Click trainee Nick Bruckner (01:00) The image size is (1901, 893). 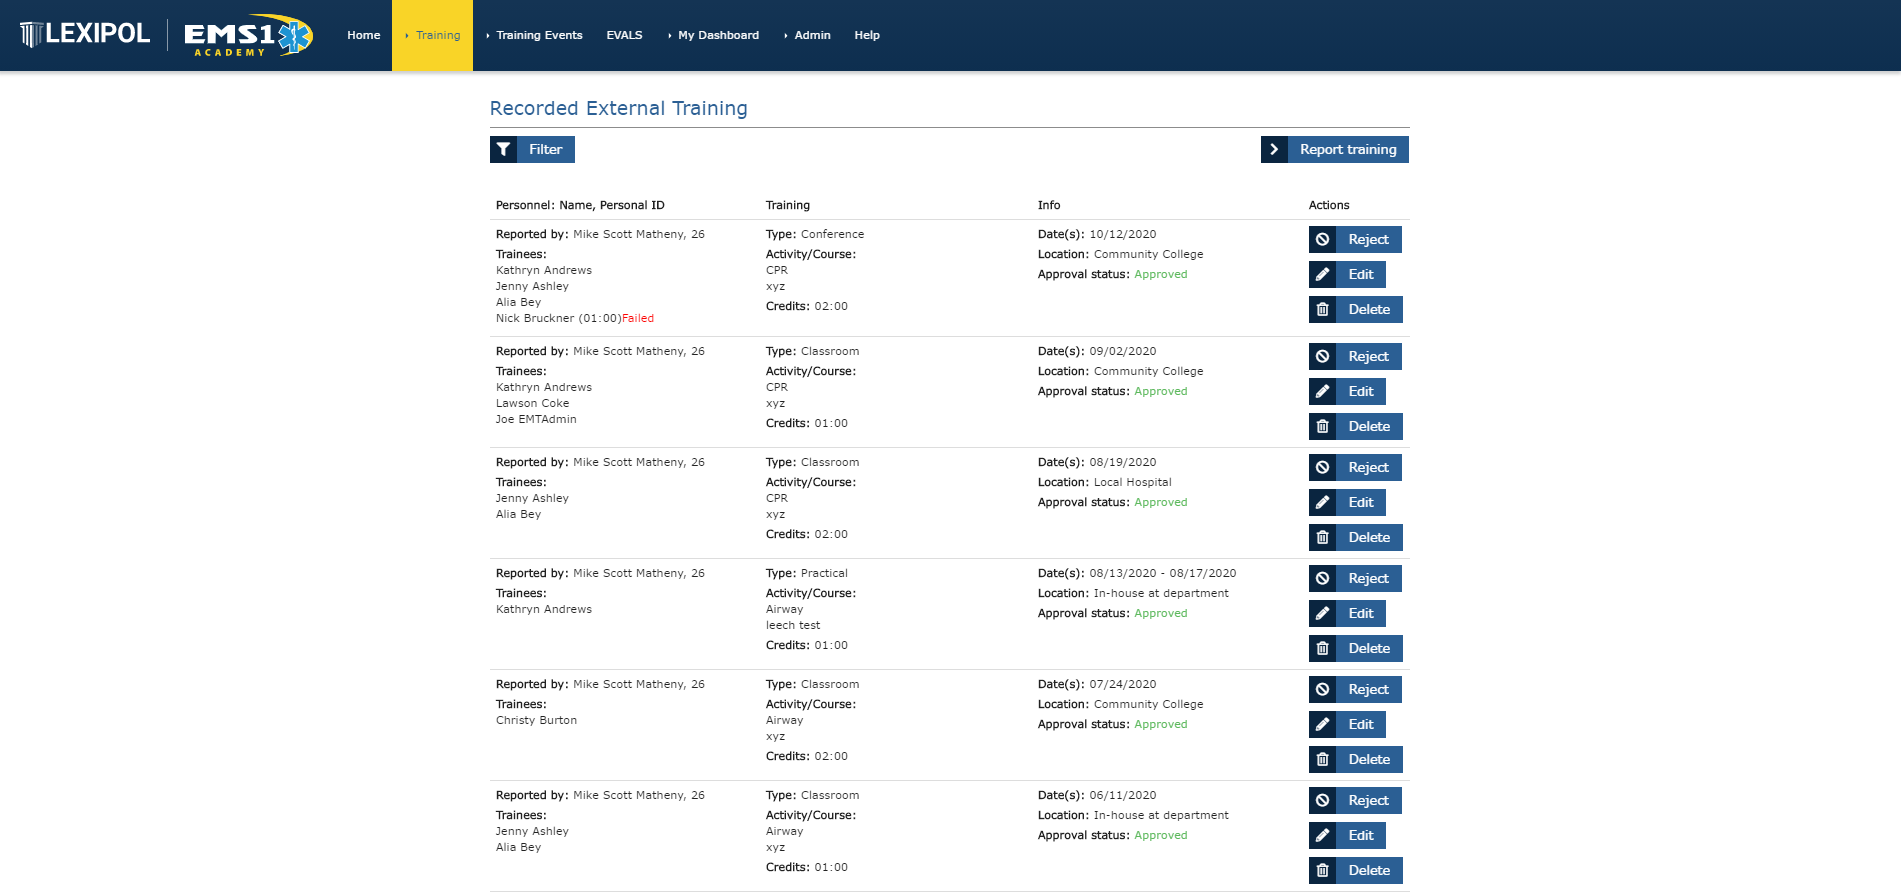click(558, 318)
